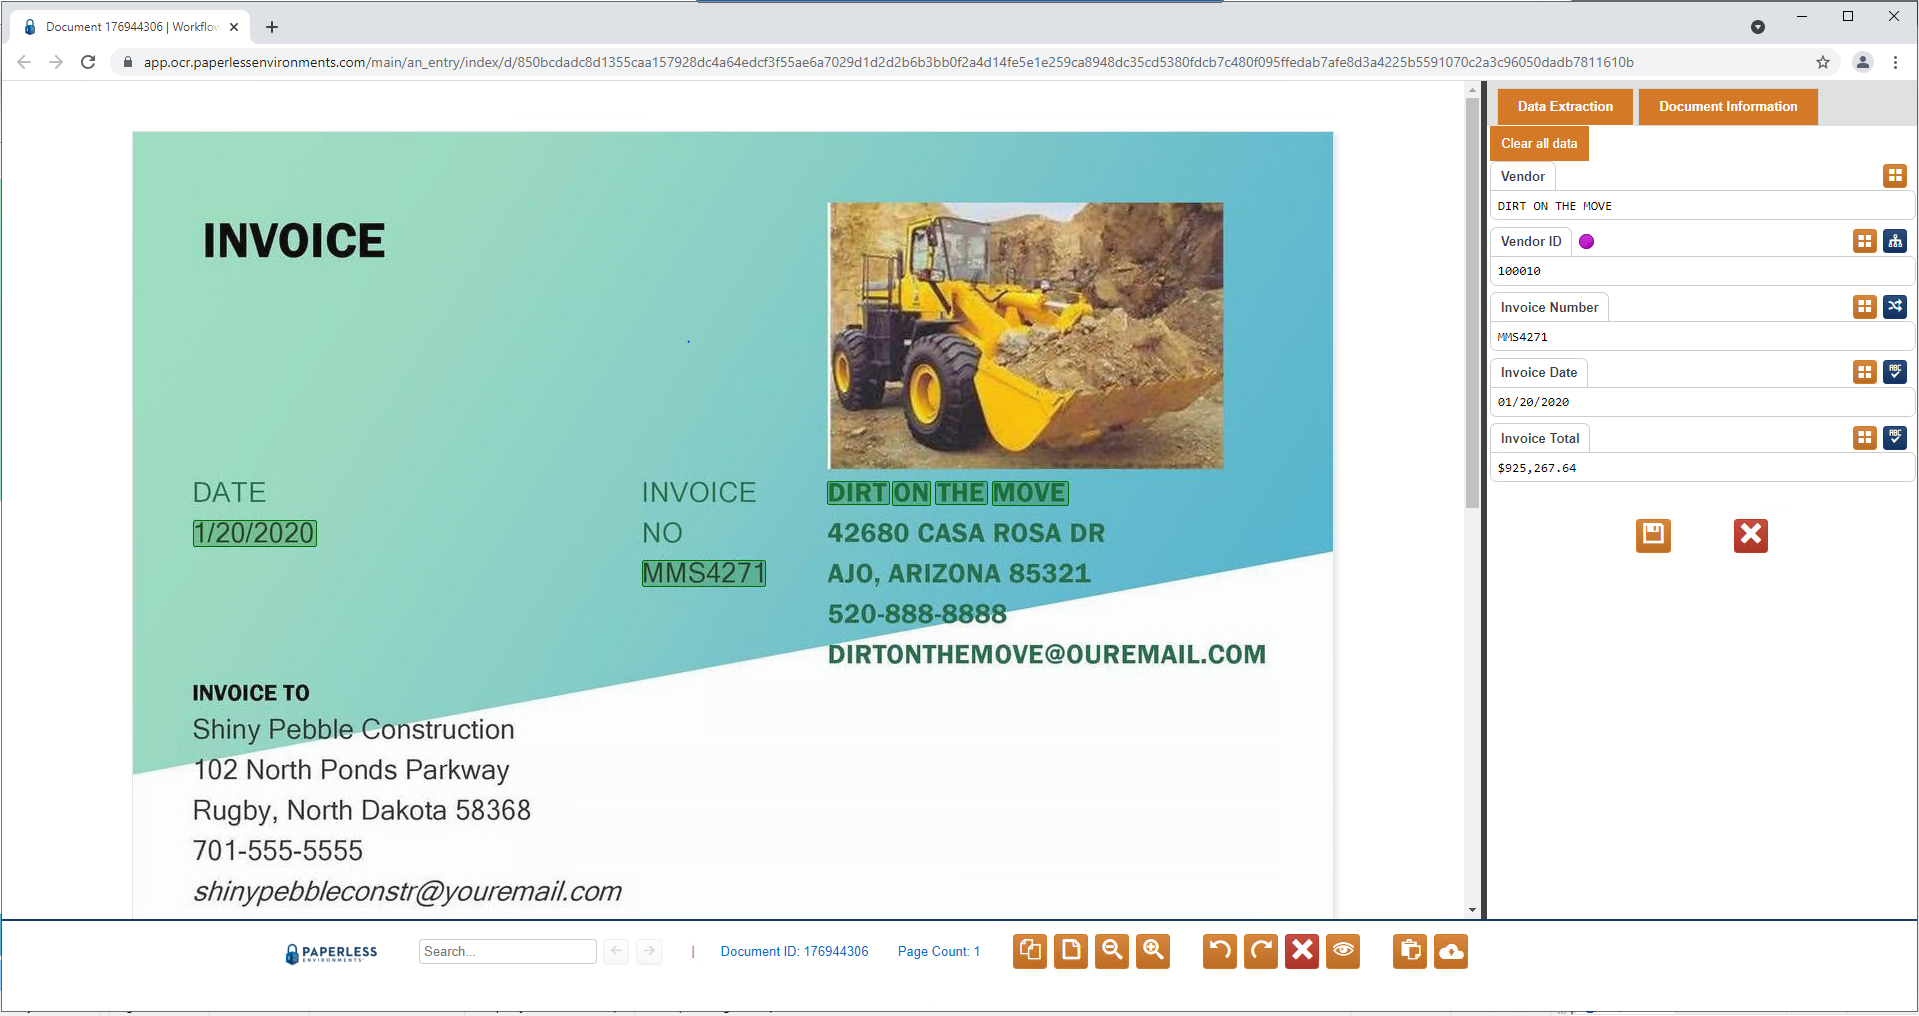
Task: Zoom in on the document
Action: pyautogui.click(x=1153, y=951)
